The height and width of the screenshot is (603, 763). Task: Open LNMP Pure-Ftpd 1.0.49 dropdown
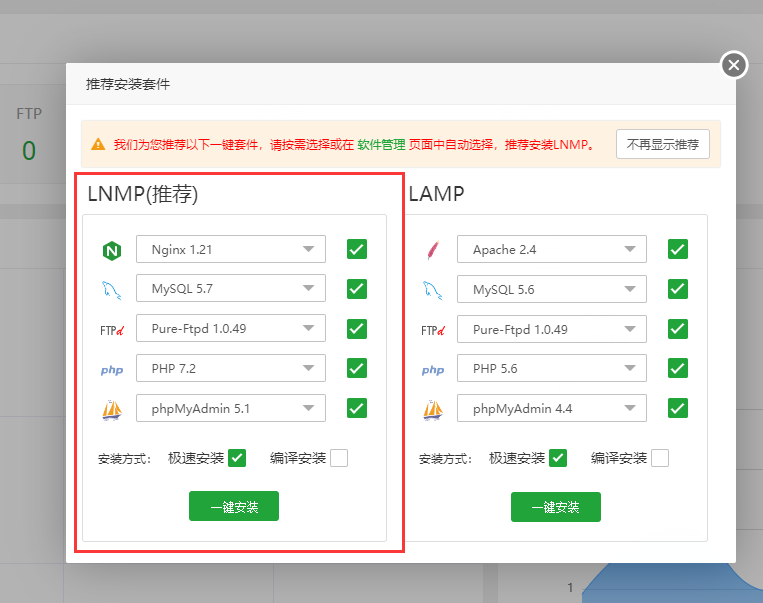[231, 328]
